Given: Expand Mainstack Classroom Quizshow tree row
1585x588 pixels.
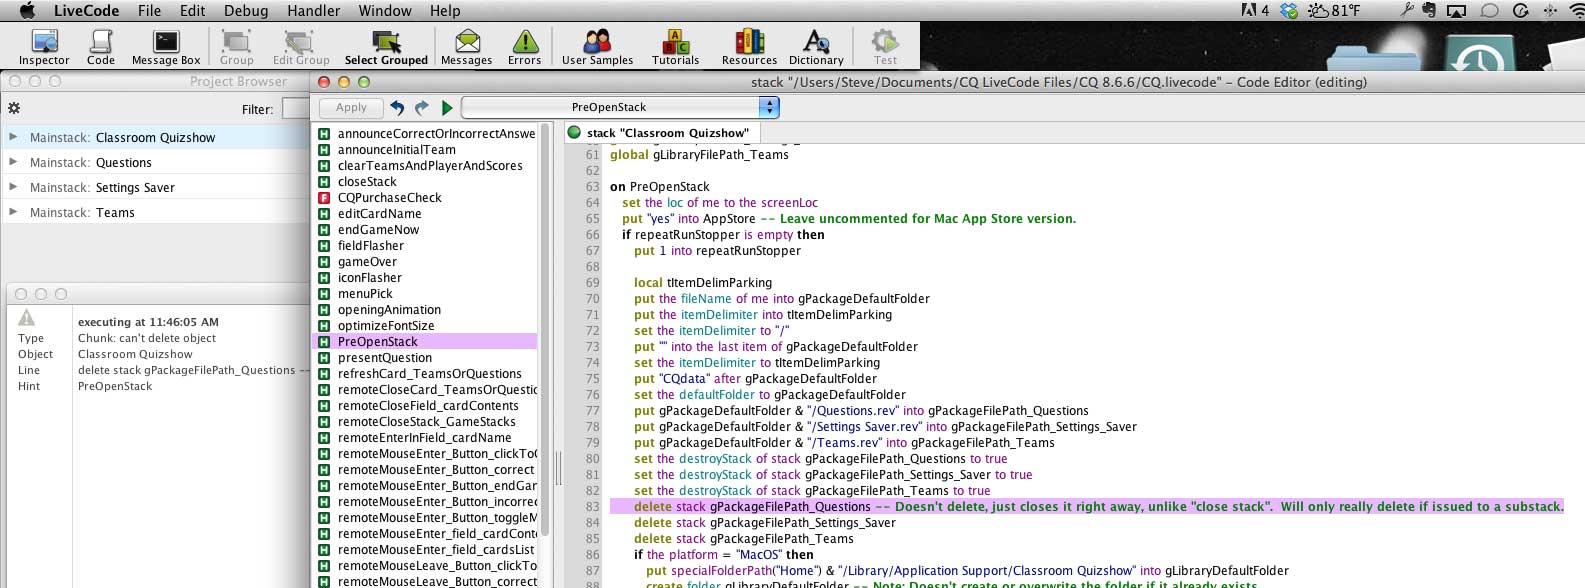Looking at the screenshot, I should click(x=13, y=137).
